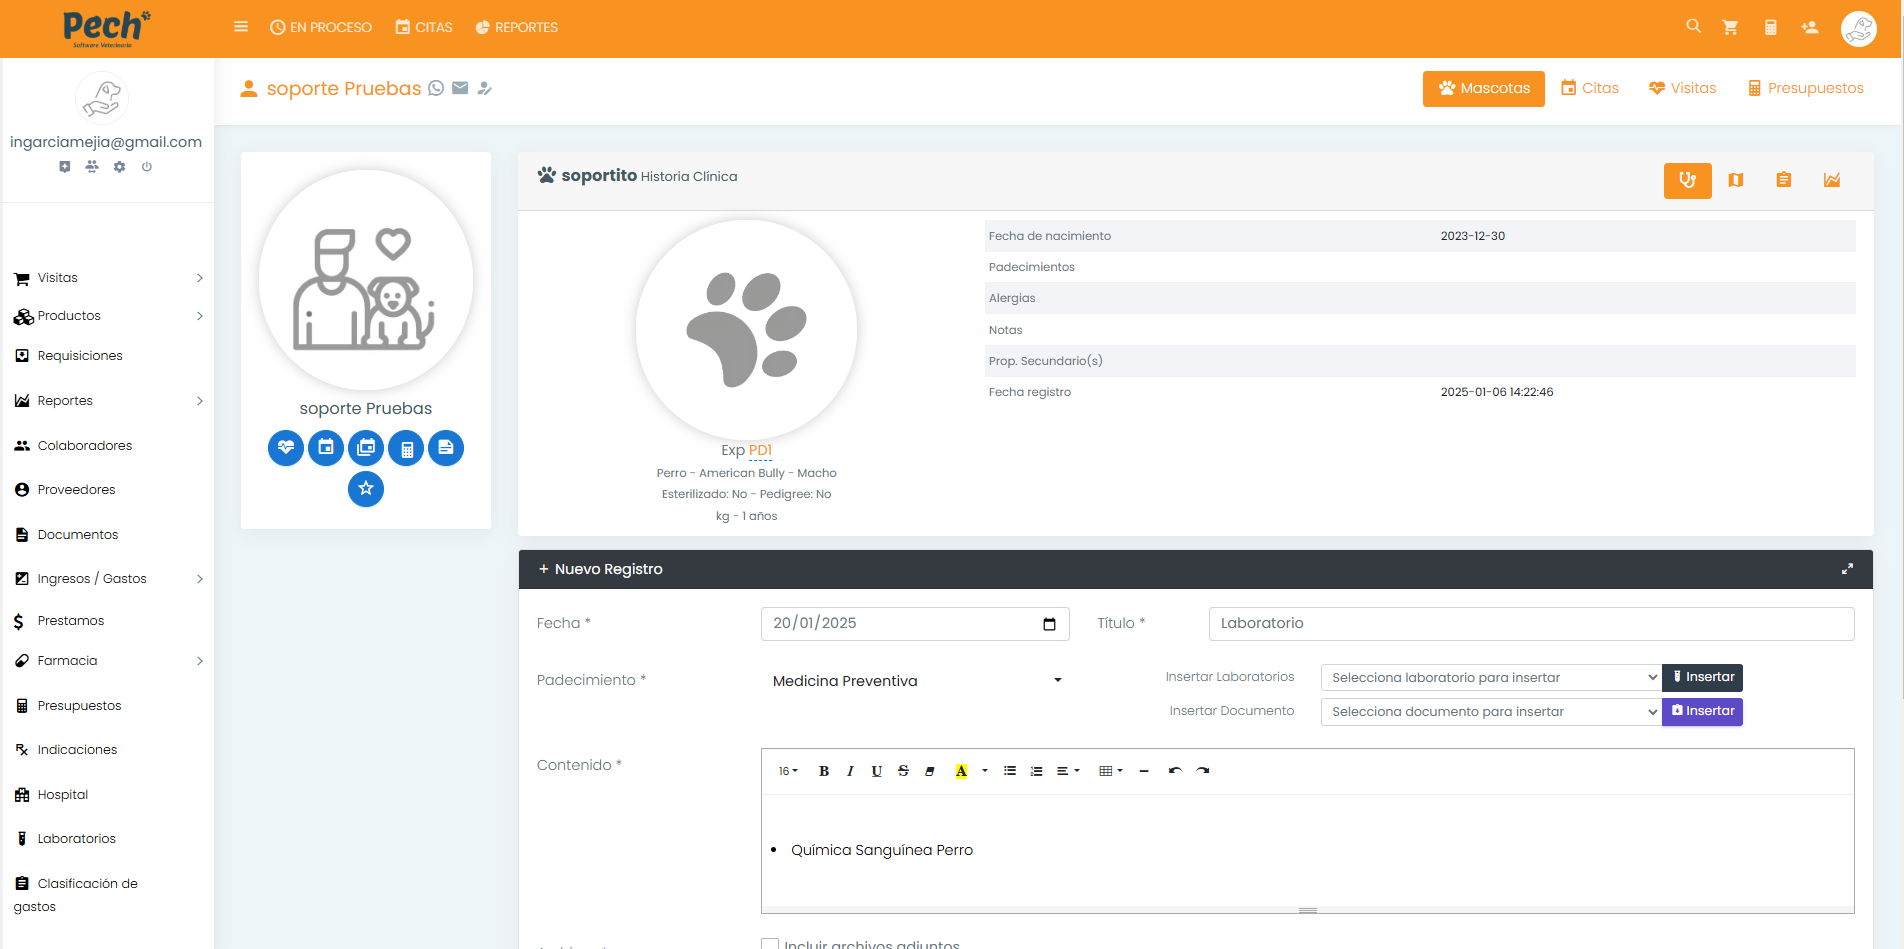Open the Selecciona laboratorio para insertar dropdown
This screenshot has width=1904, height=949.
[x=1490, y=678]
